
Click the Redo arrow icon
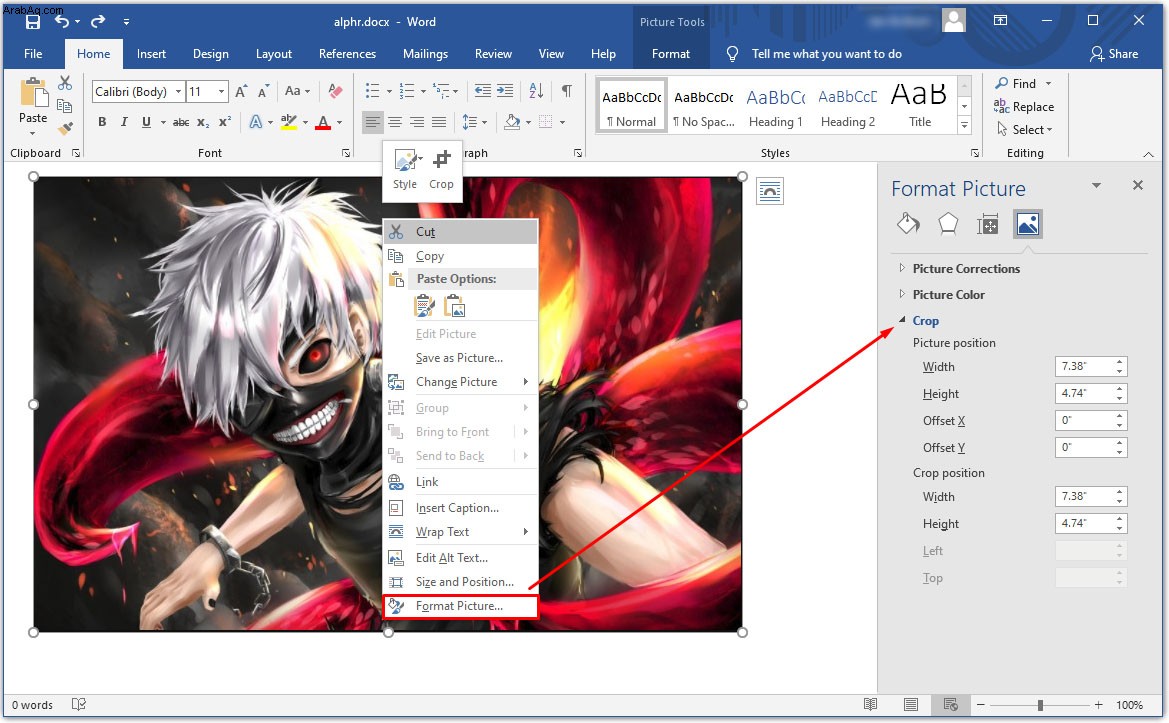[98, 22]
